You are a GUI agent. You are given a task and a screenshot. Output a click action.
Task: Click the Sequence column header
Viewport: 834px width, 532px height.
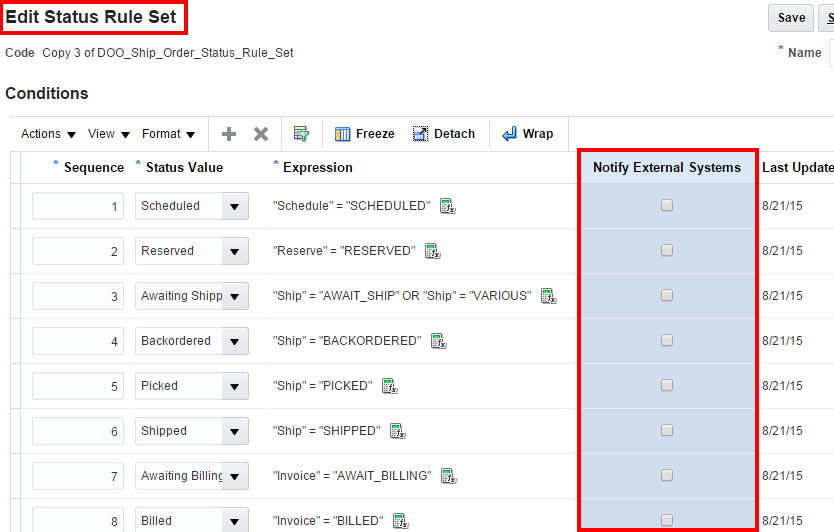pyautogui.click(x=94, y=168)
